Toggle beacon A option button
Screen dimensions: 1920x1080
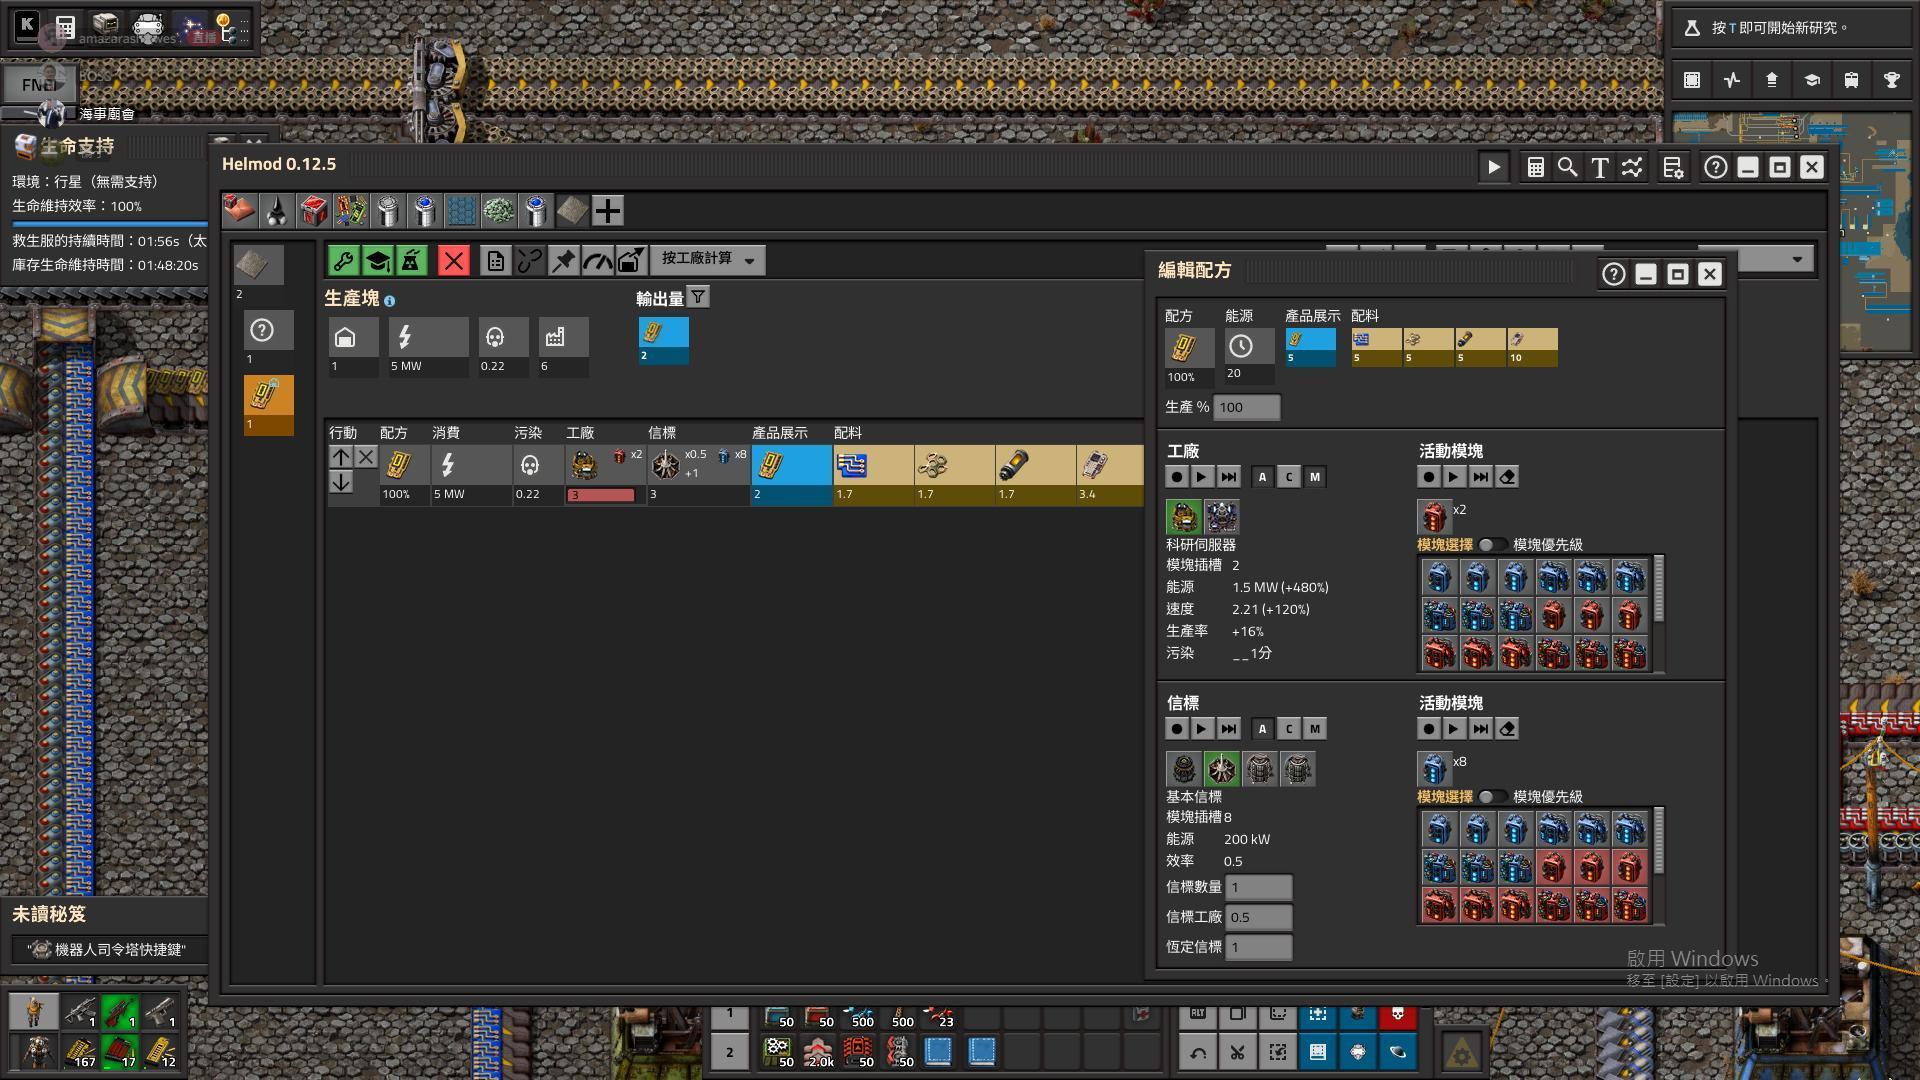click(x=1262, y=729)
